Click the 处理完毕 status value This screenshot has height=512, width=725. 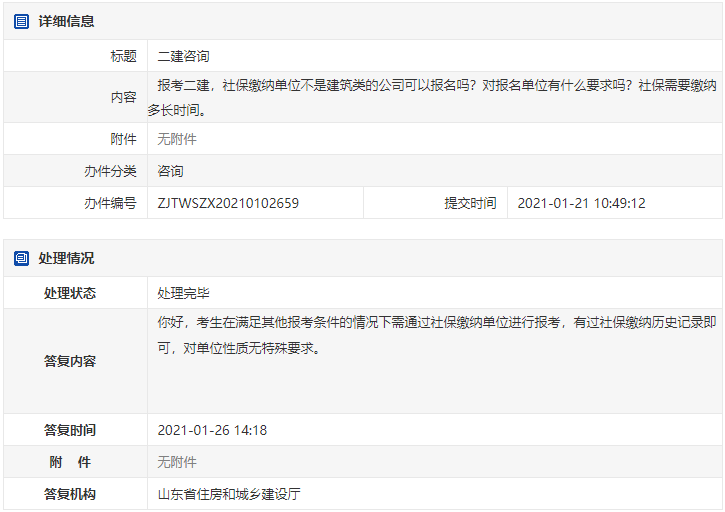[184, 293]
